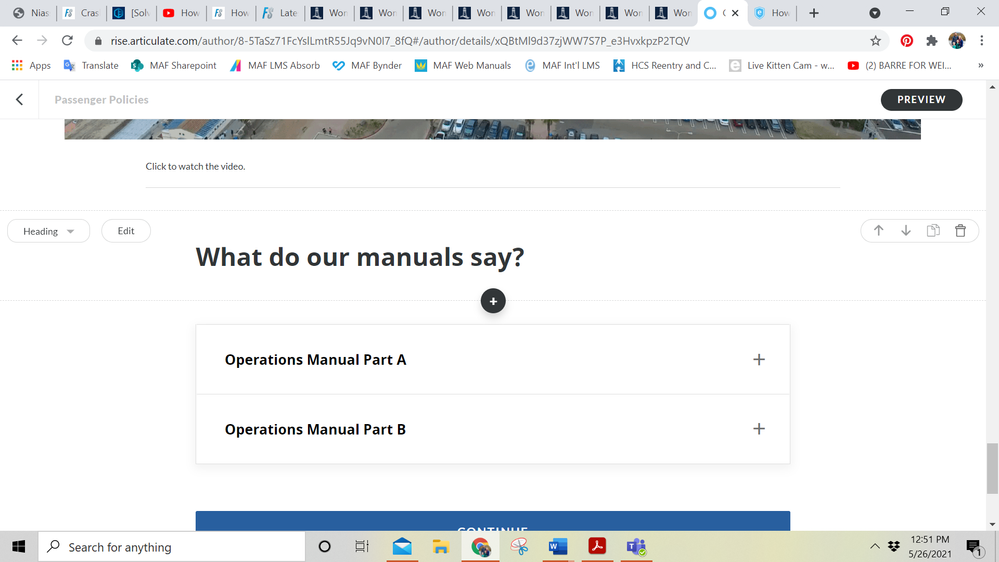Show hidden system tray icons

click(x=875, y=547)
